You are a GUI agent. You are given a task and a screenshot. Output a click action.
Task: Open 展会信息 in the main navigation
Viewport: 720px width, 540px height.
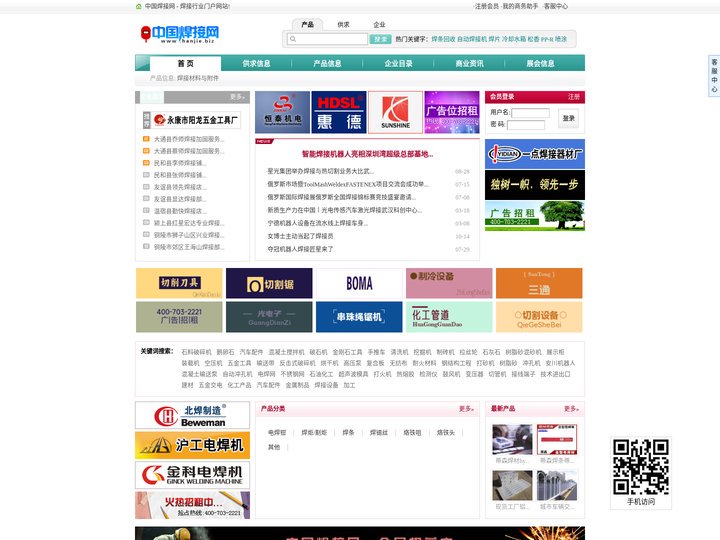click(x=540, y=63)
